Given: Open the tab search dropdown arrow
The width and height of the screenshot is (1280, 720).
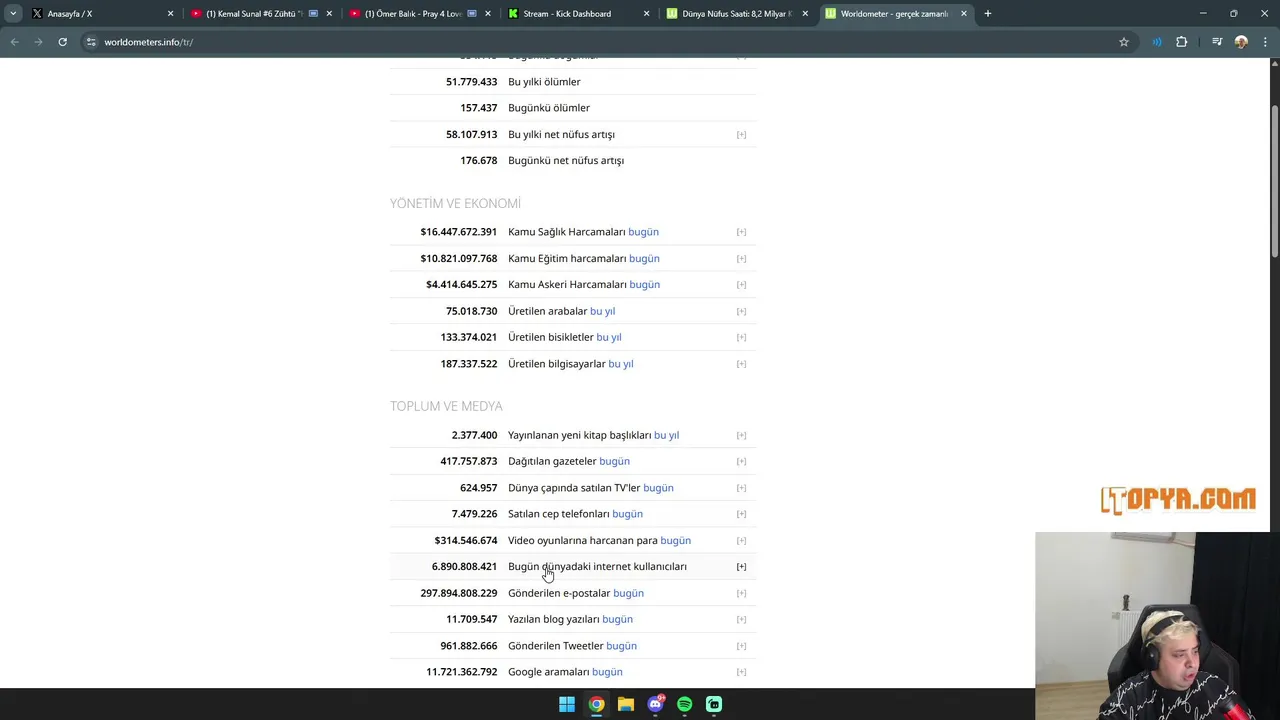Looking at the screenshot, I should [13, 14].
